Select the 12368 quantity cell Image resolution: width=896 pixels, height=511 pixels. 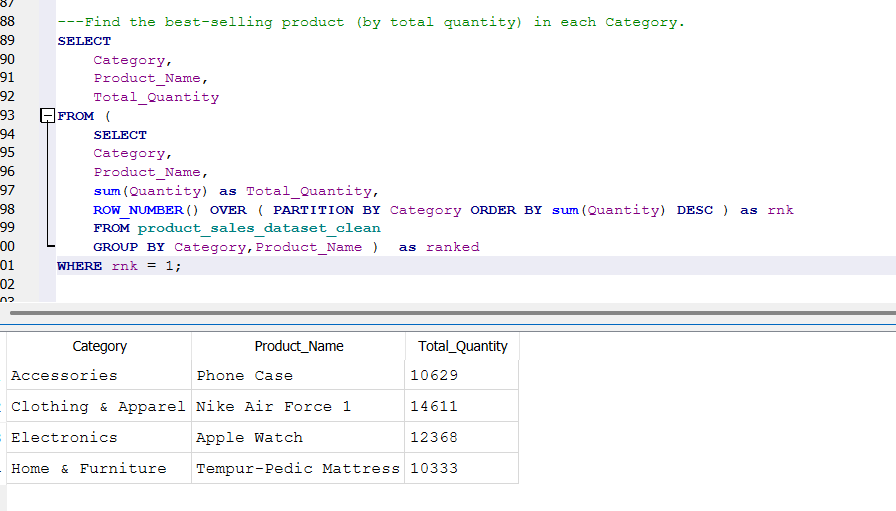point(462,437)
